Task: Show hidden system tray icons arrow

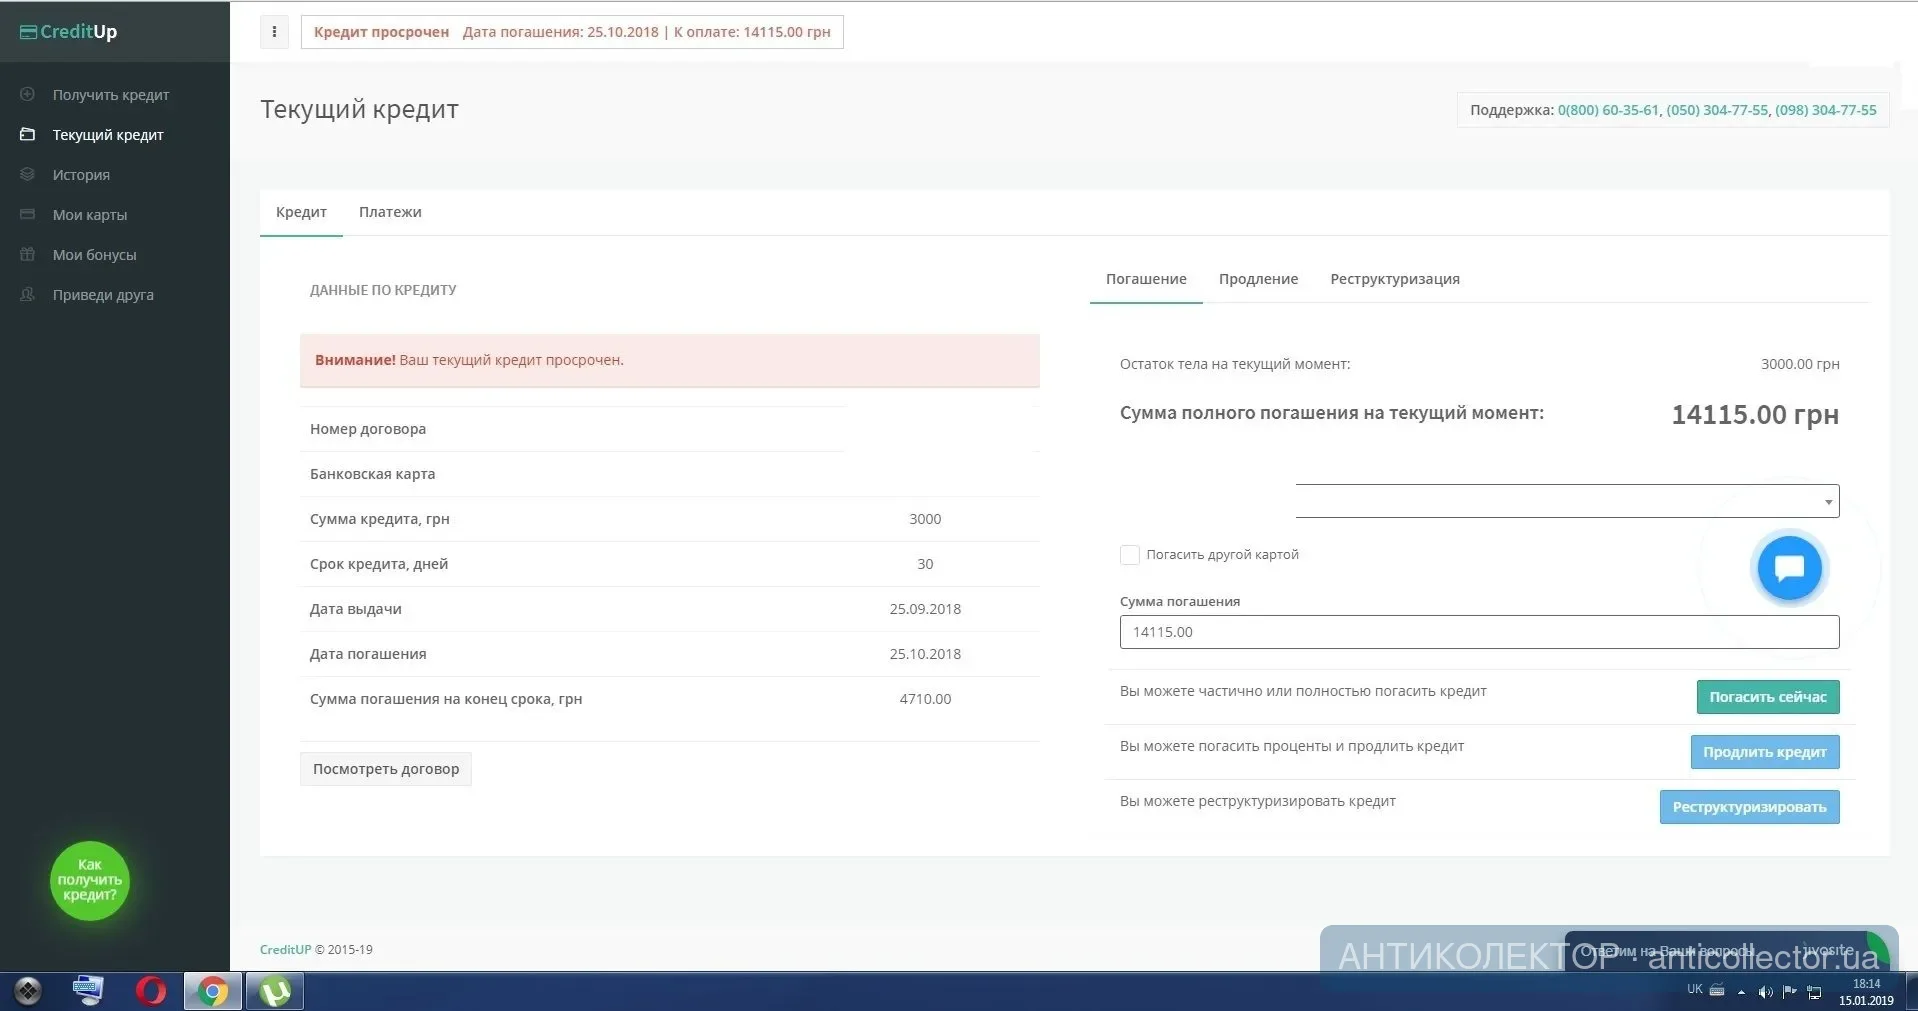Action: (1741, 992)
